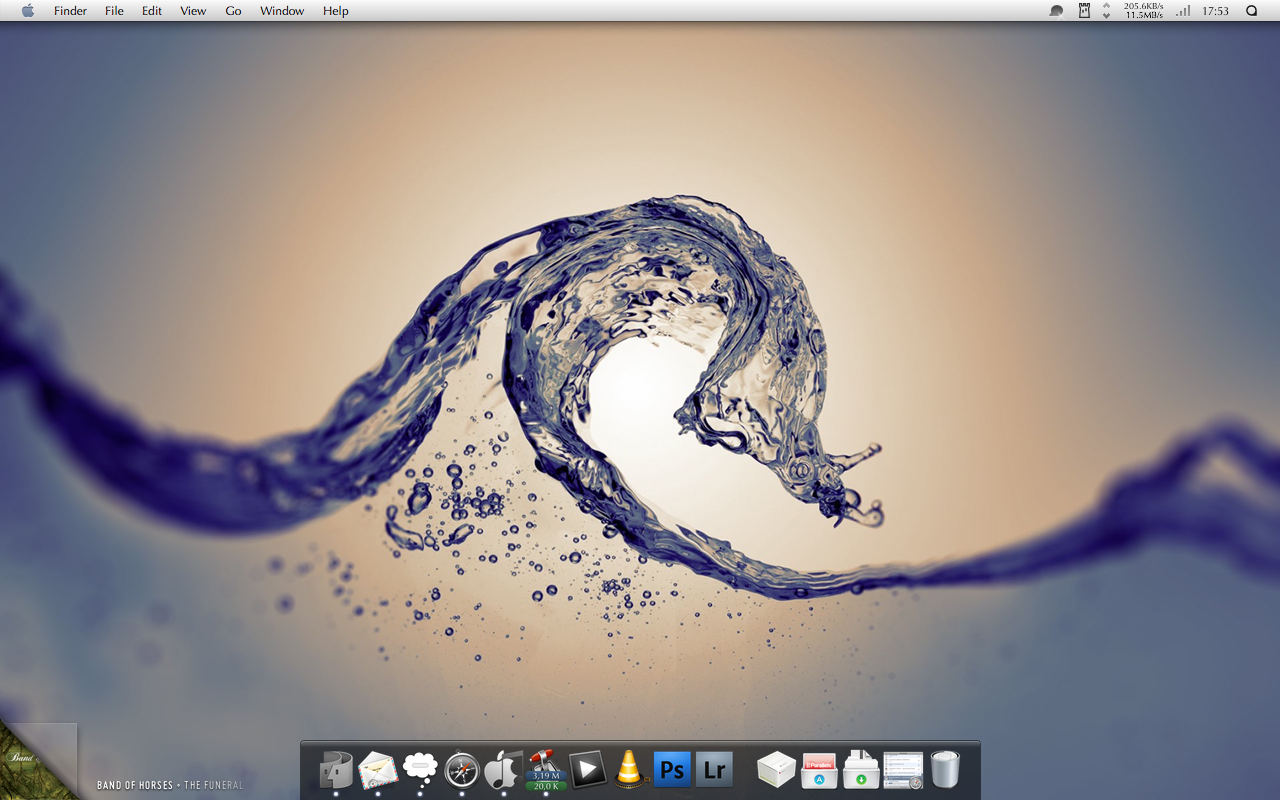1280x800 pixels.
Task: Open the View menu
Action: (x=193, y=11)
